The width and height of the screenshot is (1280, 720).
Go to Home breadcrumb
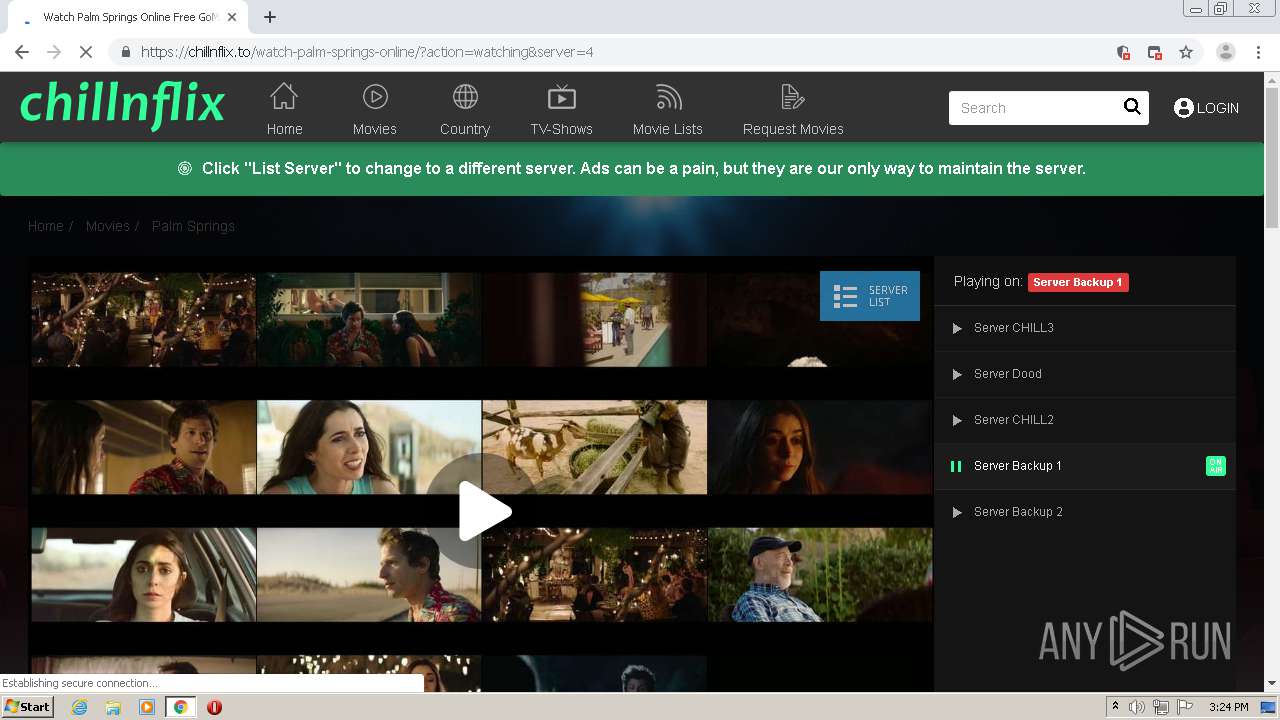coord(46,226)
